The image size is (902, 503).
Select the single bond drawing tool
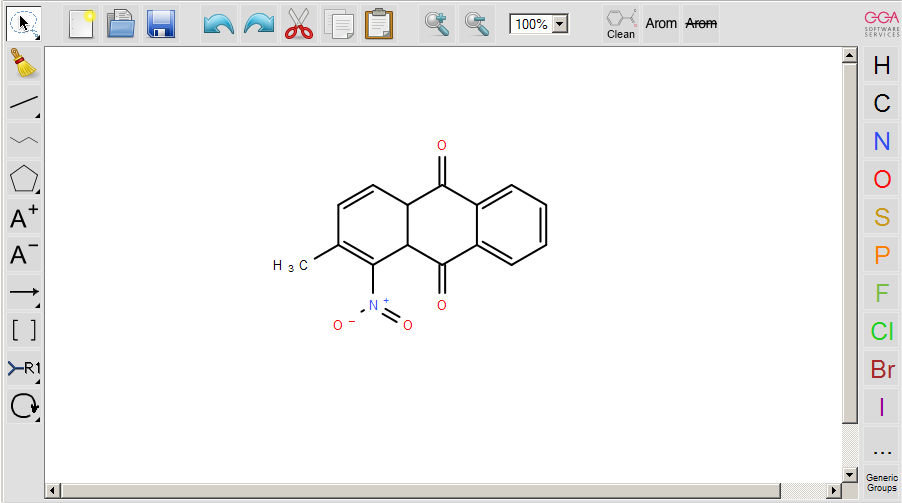(x=24, y=102)
